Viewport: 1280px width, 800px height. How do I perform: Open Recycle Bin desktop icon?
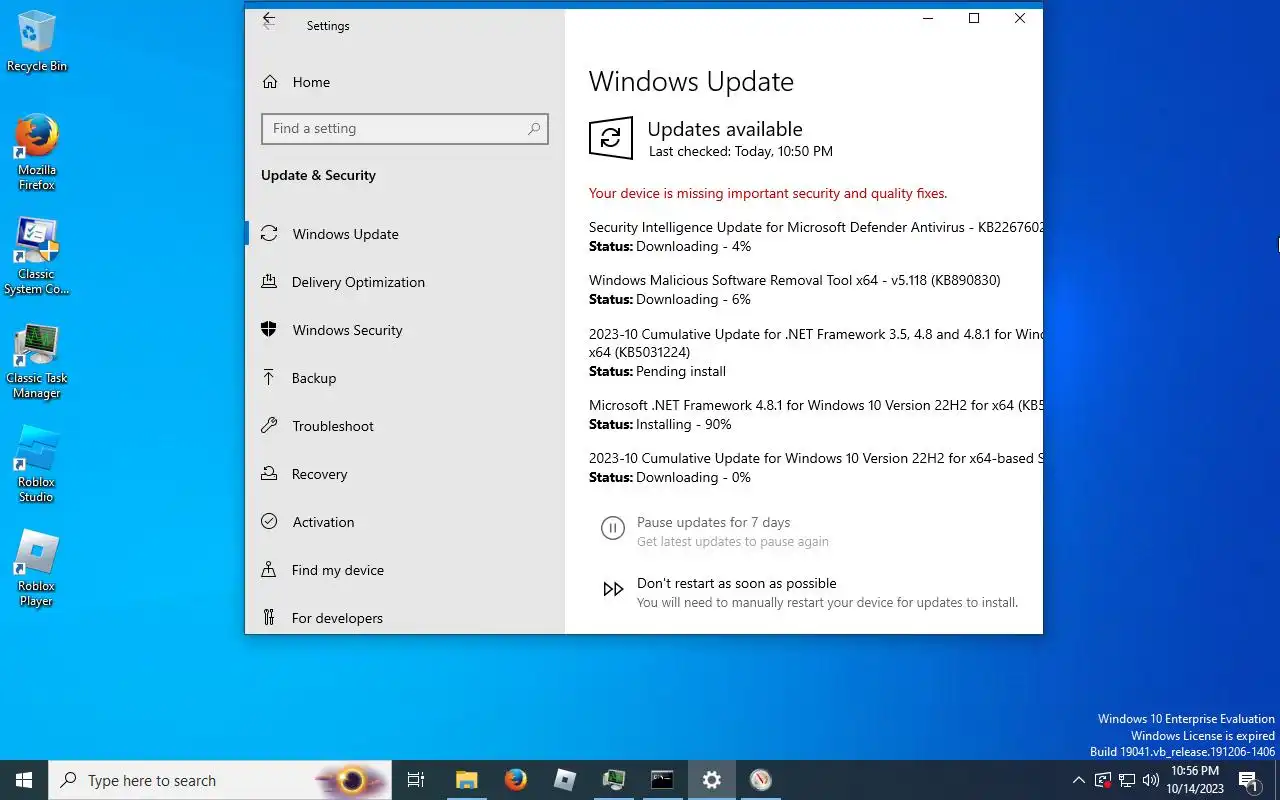point(37,42)
